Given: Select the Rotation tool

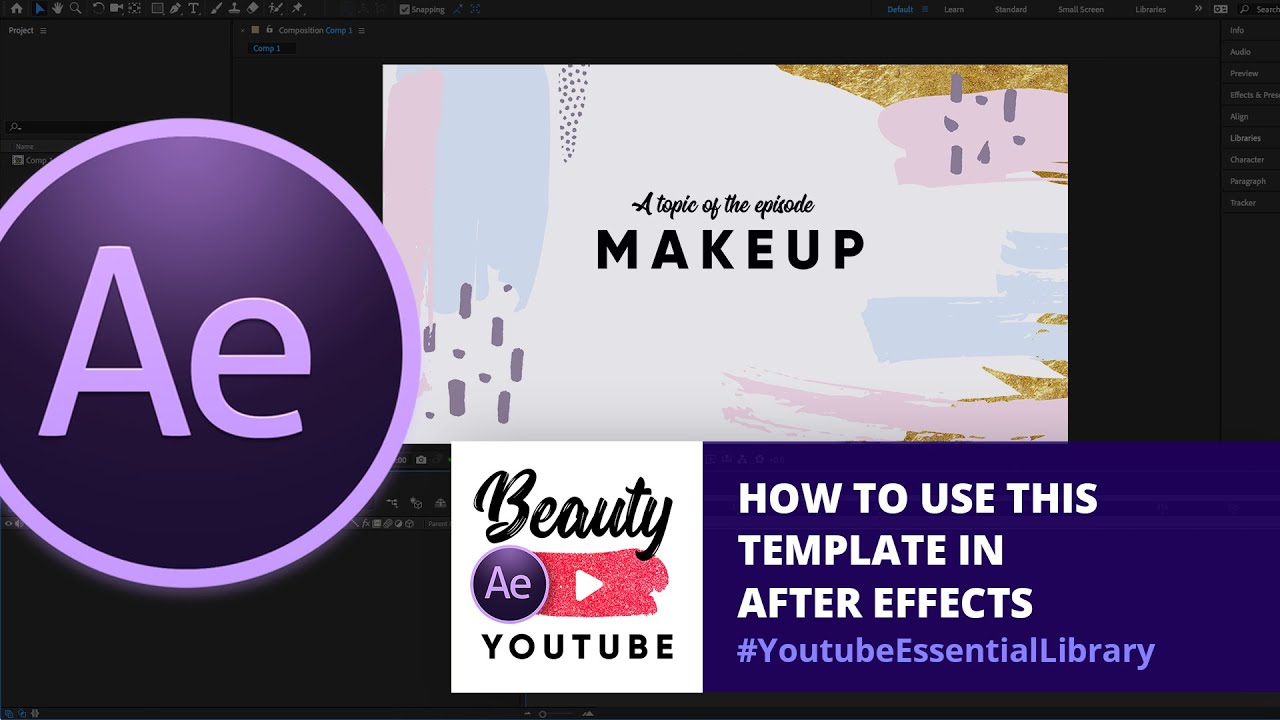Looking at the screenshot, I should (x=98, y=9).
